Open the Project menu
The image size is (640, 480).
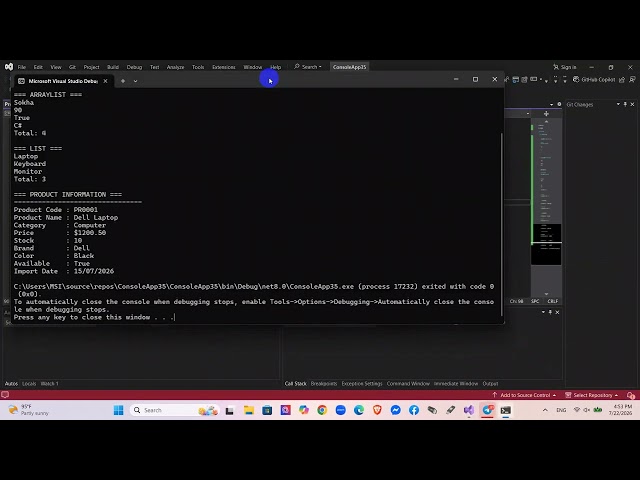91,67
